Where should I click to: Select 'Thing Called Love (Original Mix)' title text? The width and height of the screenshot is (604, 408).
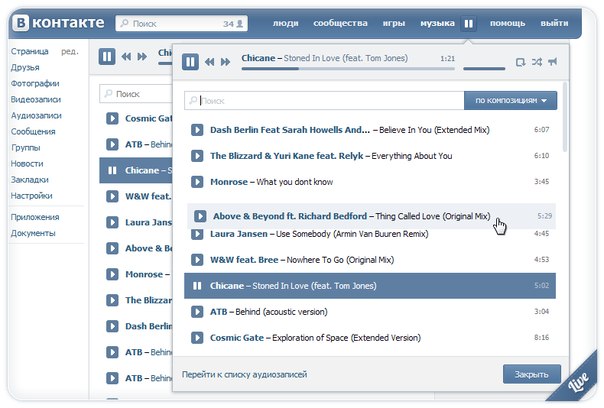tap(433, 217)
